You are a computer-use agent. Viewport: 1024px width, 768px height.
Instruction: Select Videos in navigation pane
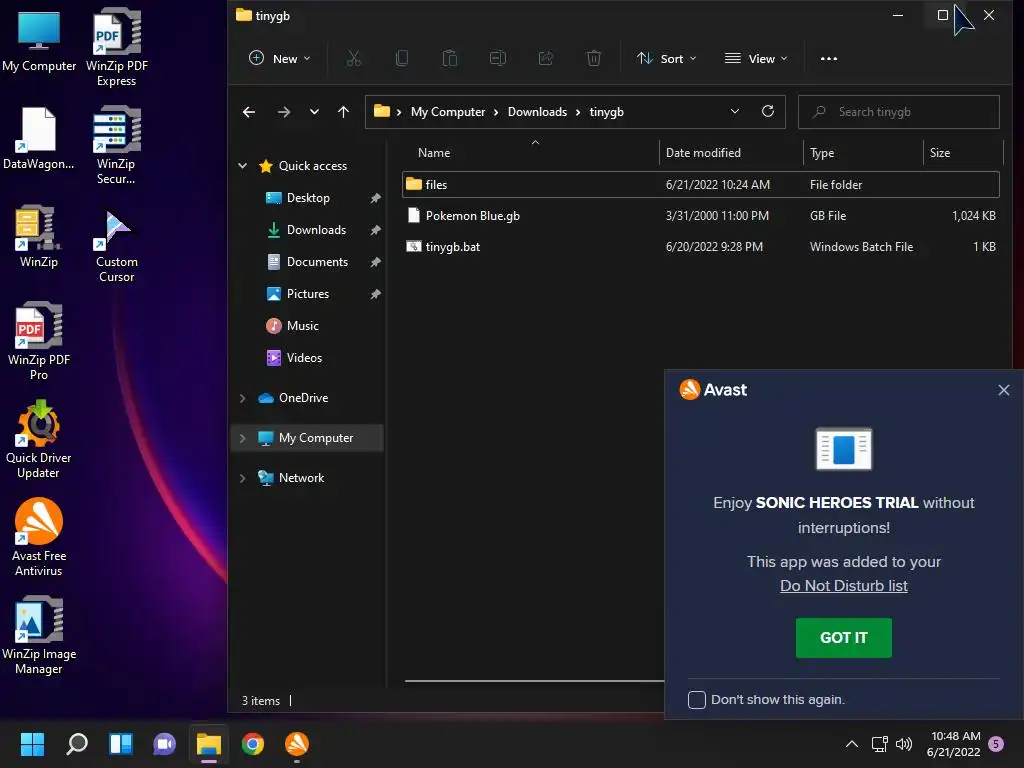tap(304, 358)
